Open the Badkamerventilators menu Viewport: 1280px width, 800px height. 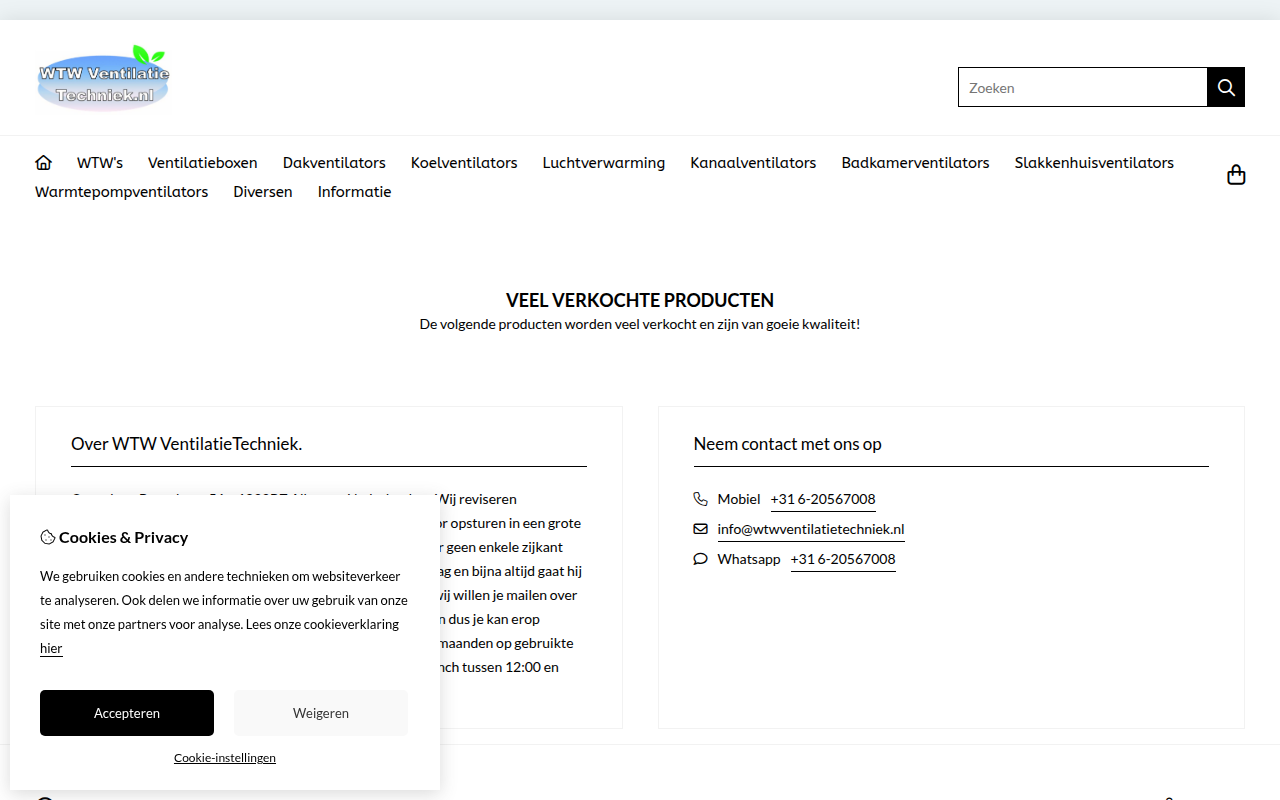[x=915, y=162]
